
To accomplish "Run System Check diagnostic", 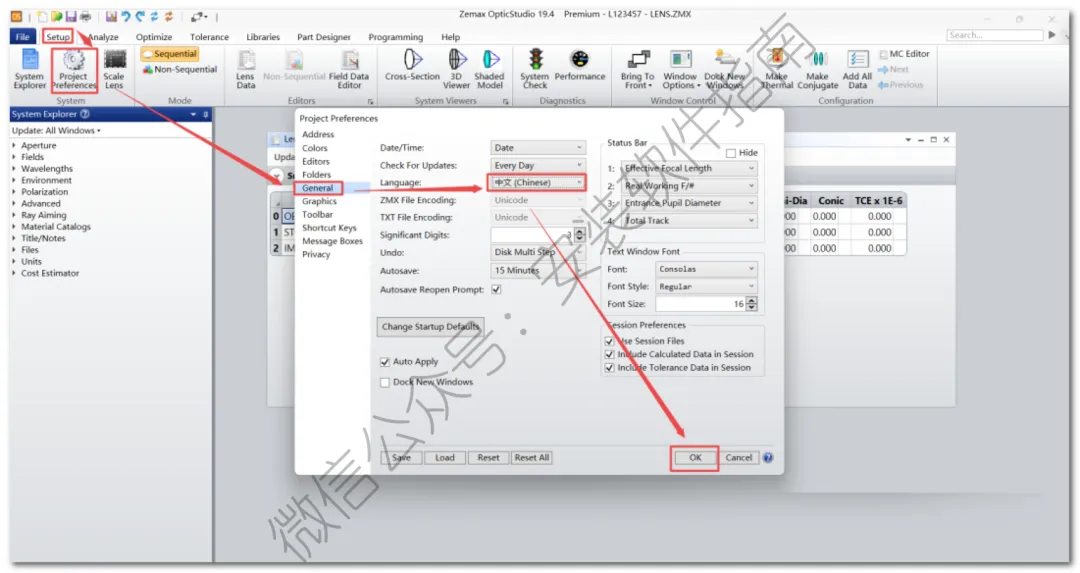I will pyautogui.click(x=535, y=69).
